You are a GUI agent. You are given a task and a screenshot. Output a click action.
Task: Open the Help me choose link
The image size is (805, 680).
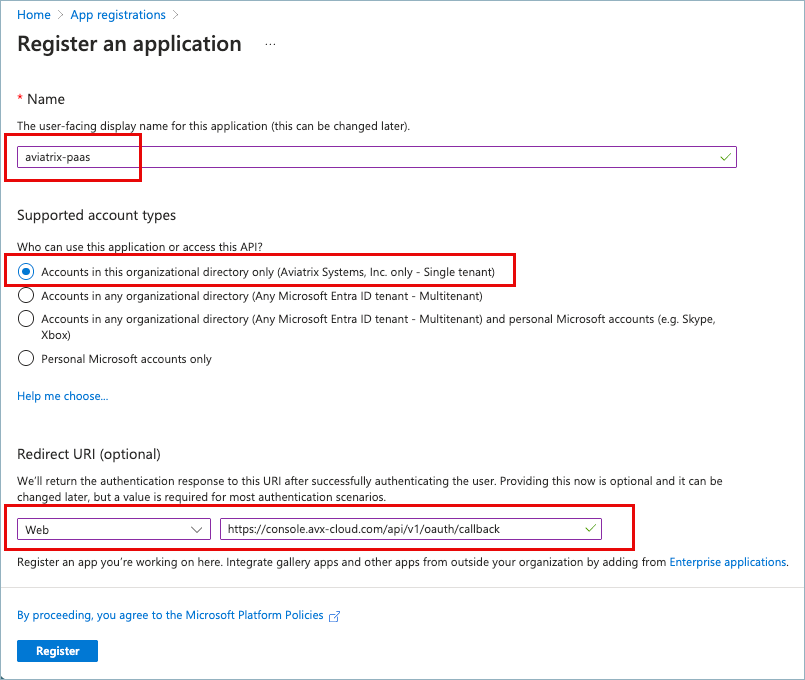click(62, 396)
